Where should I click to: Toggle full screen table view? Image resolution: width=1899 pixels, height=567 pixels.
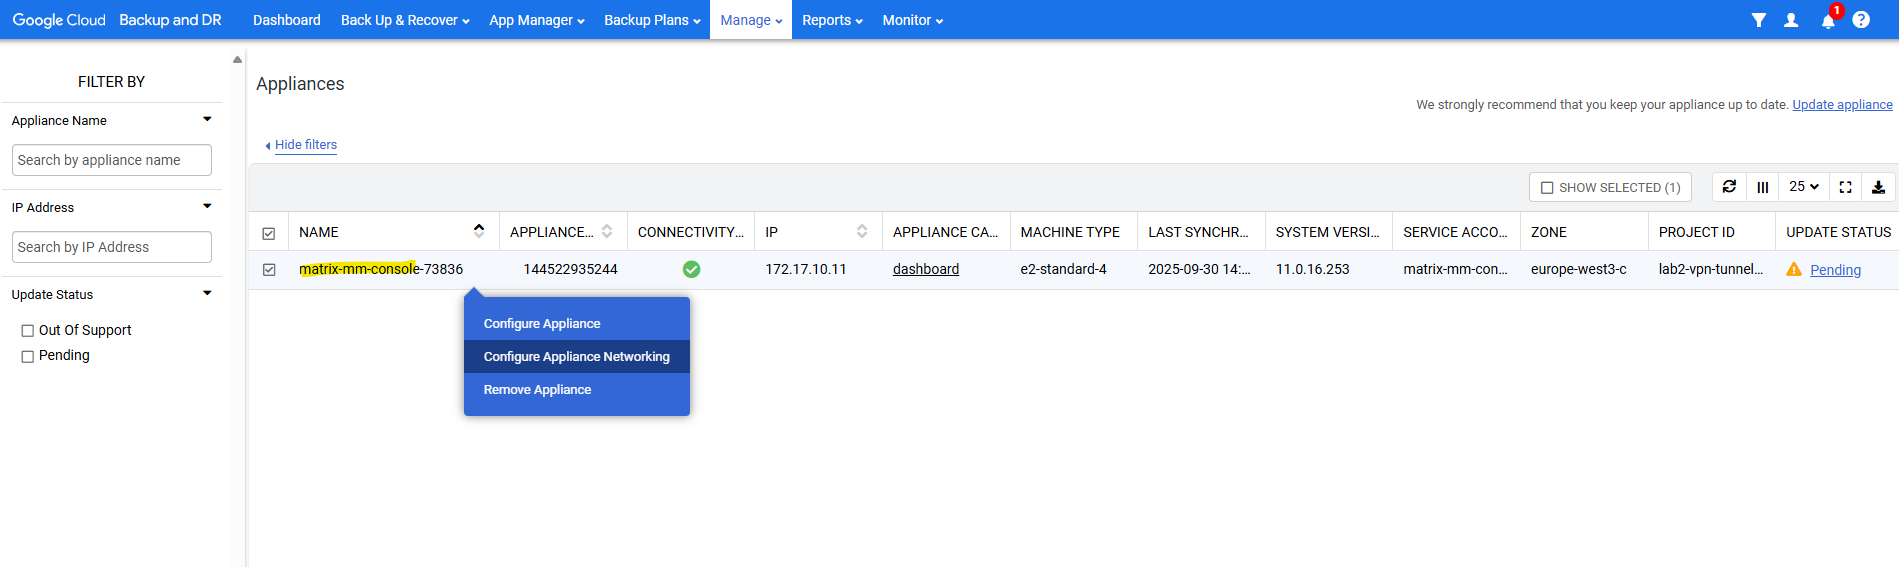tap(1846, 187)
